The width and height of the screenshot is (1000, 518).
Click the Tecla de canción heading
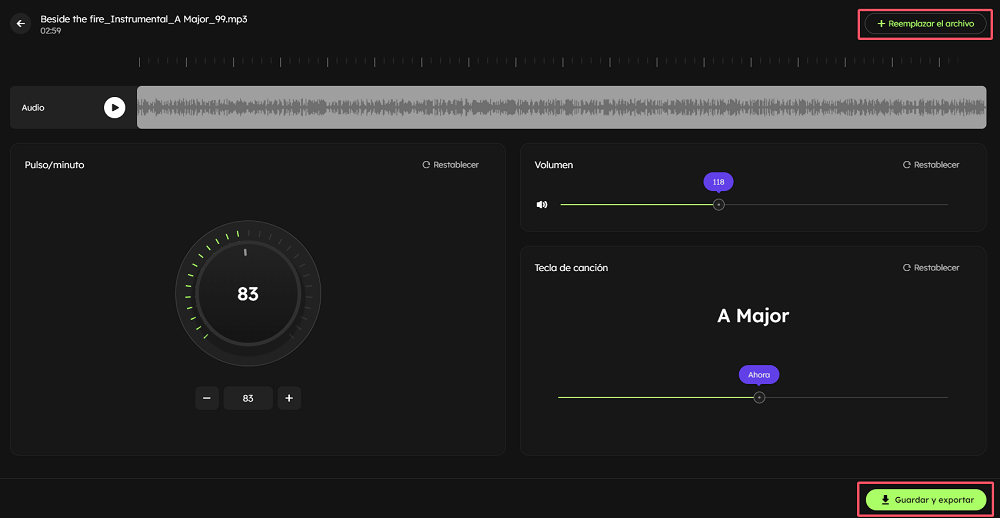click(571, 268)
